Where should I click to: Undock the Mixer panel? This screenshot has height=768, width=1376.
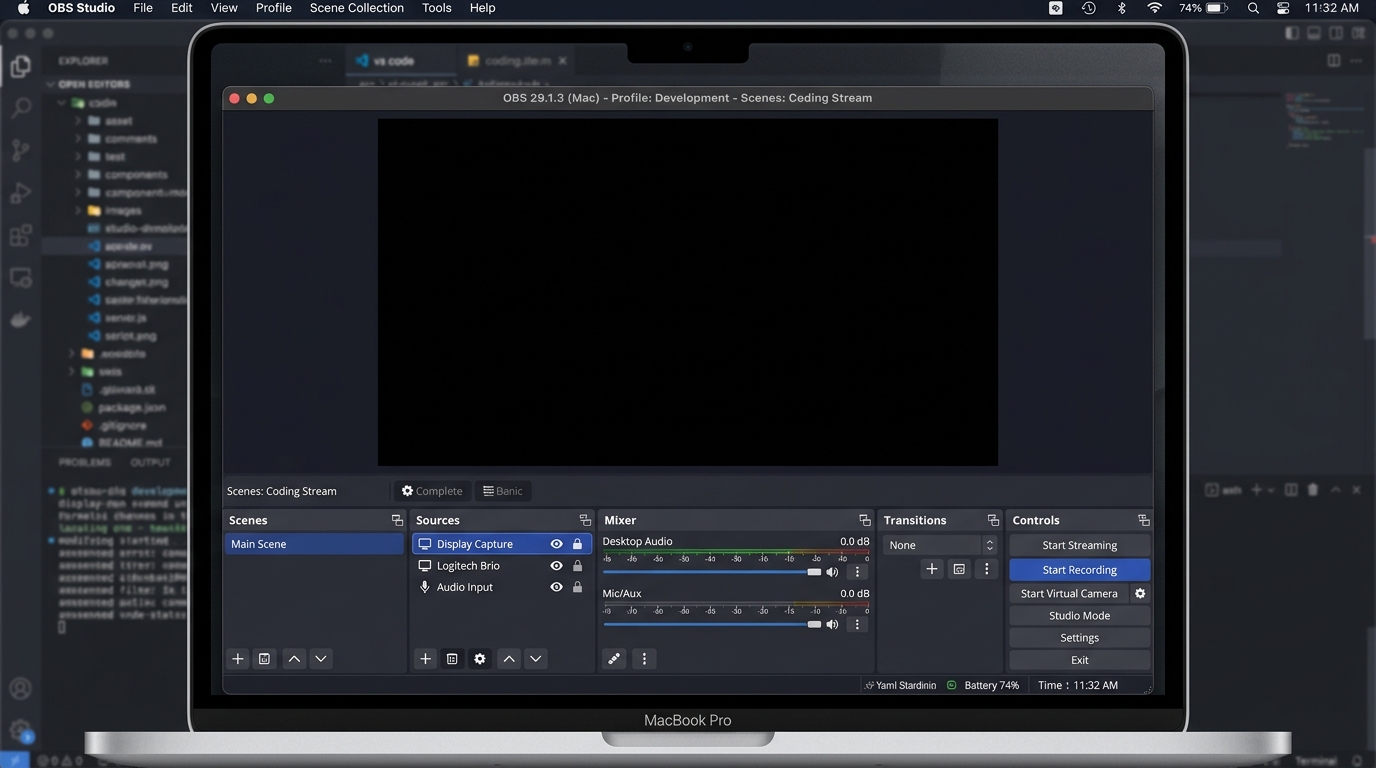coord(865,520)
